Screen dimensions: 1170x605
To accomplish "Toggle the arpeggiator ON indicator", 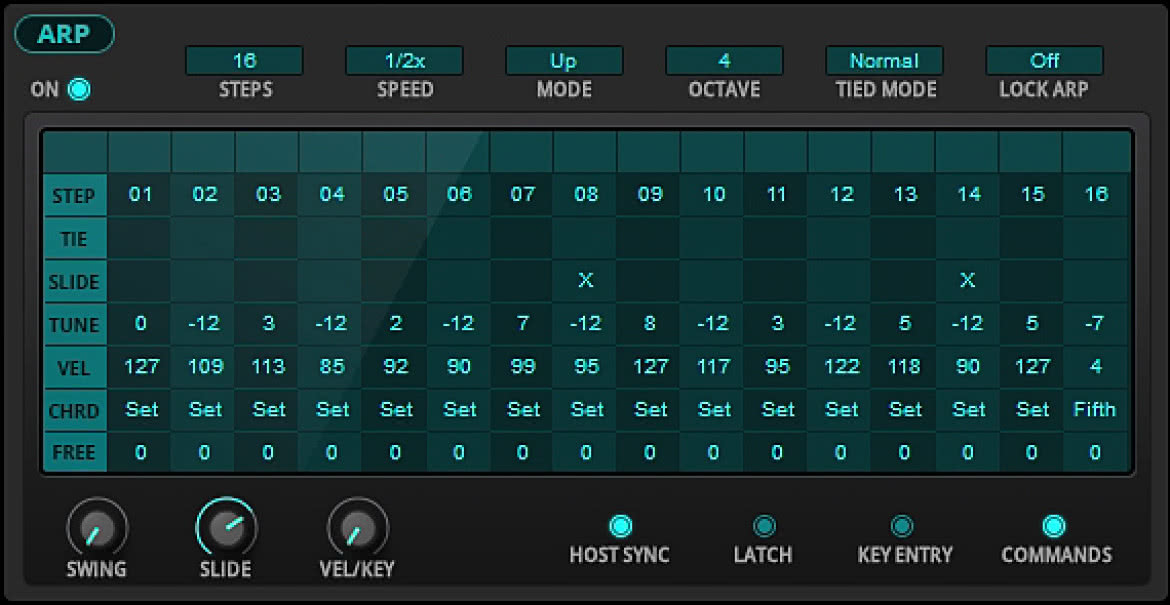I will point(78,90).
